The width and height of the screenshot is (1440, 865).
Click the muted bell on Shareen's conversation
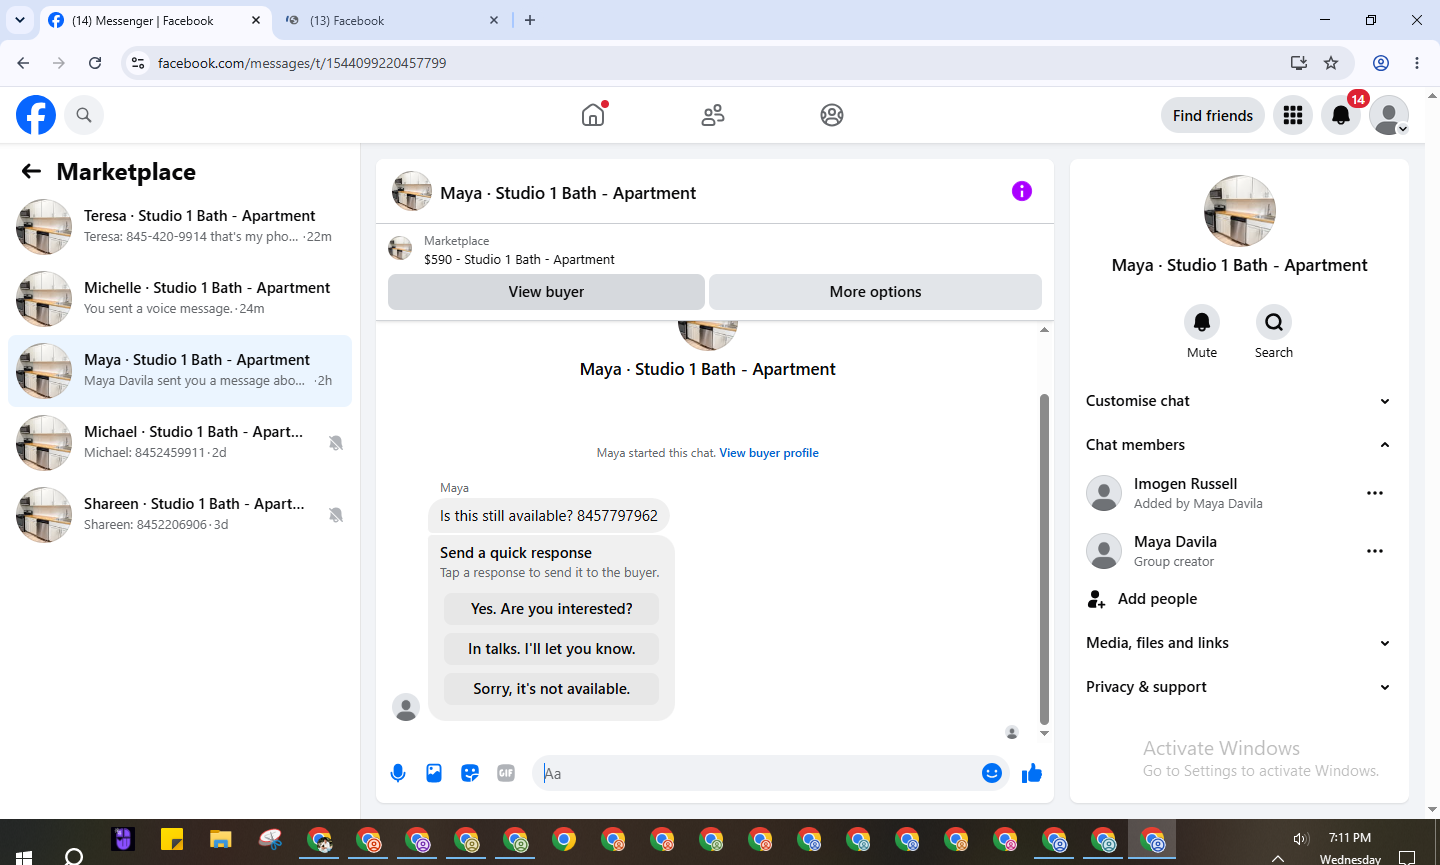click(x=336, y=515)
